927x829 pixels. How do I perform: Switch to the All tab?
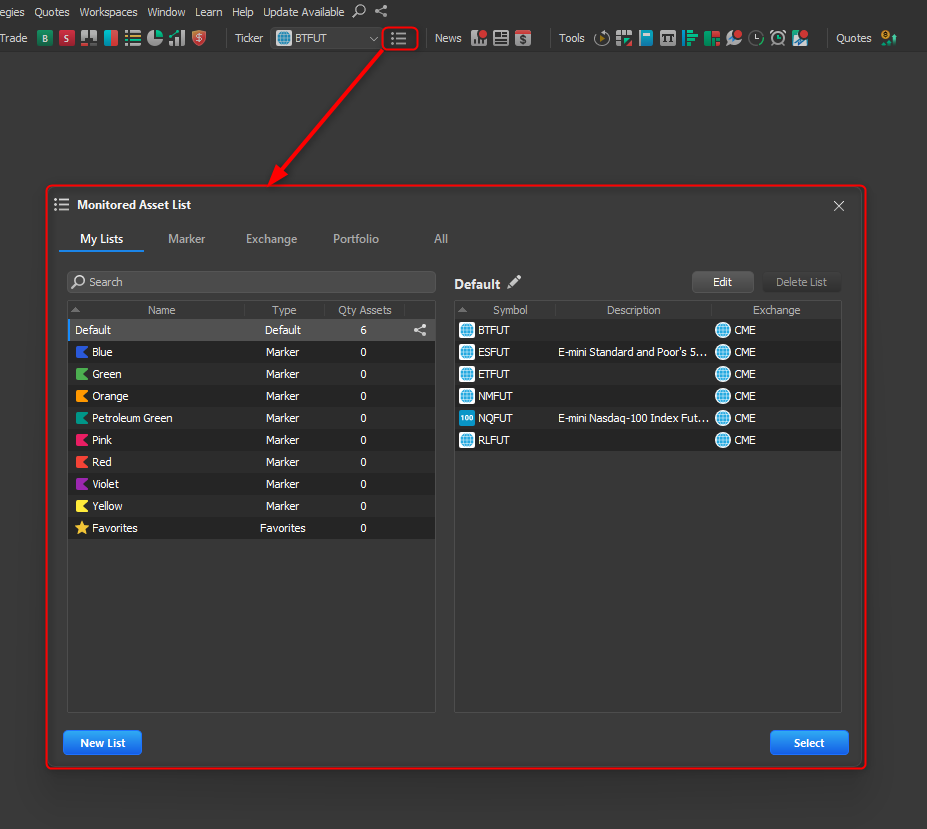pyautogui.click(x=440, y=239)
